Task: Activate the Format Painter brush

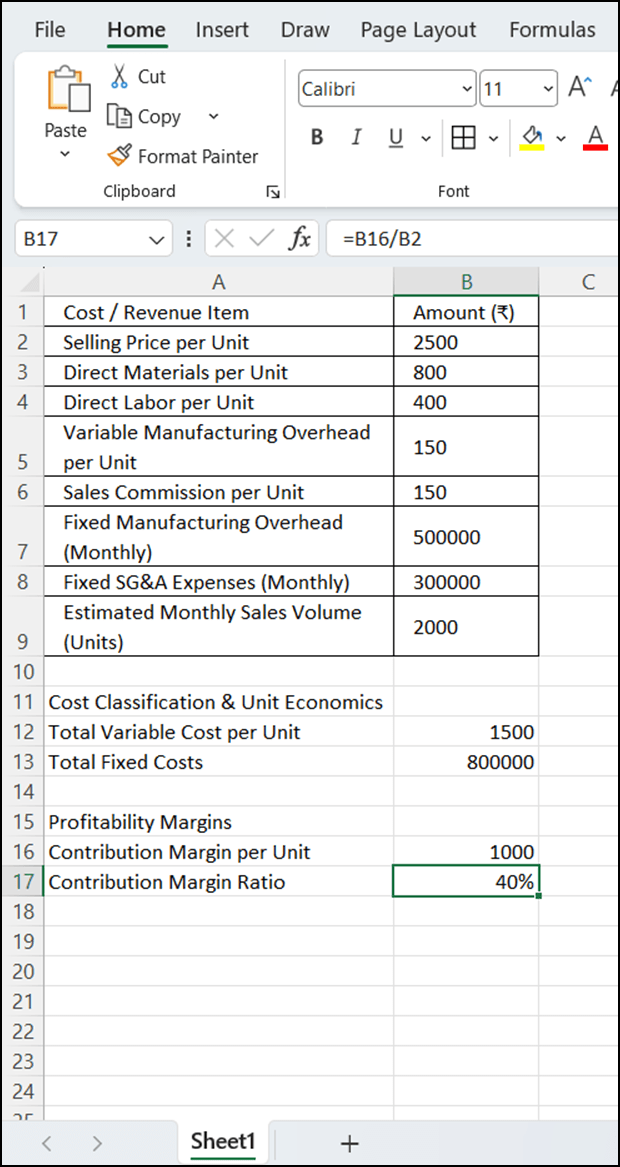Action: coord(119,156)
